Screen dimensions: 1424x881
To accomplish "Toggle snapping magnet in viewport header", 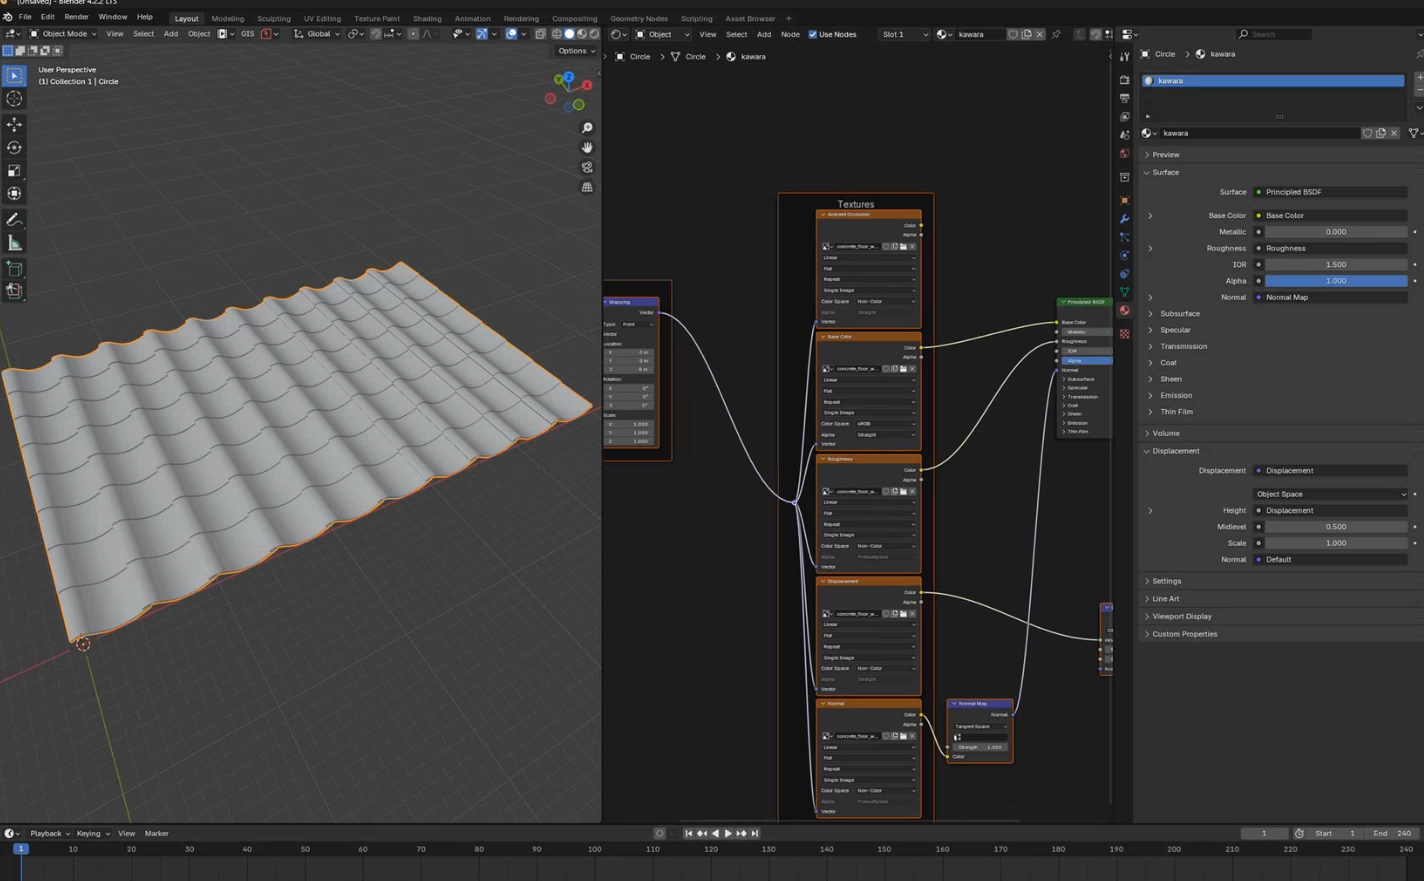I will click(x=375, y=34).
